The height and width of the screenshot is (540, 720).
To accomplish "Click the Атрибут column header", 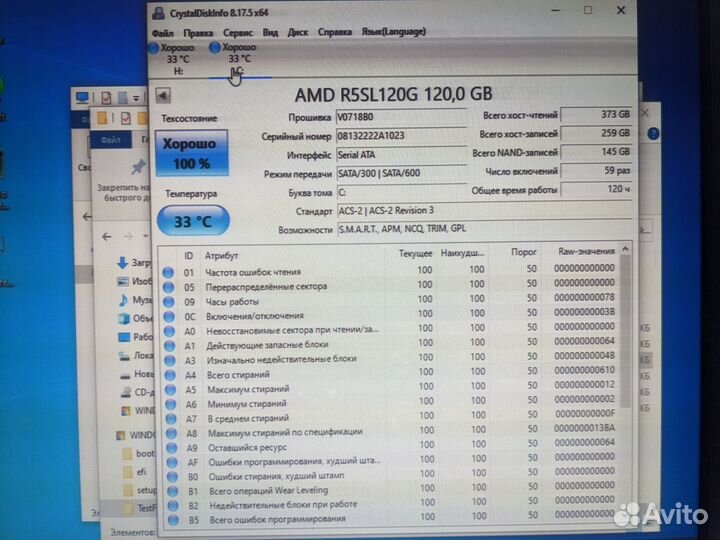I will tap(221, 256).
